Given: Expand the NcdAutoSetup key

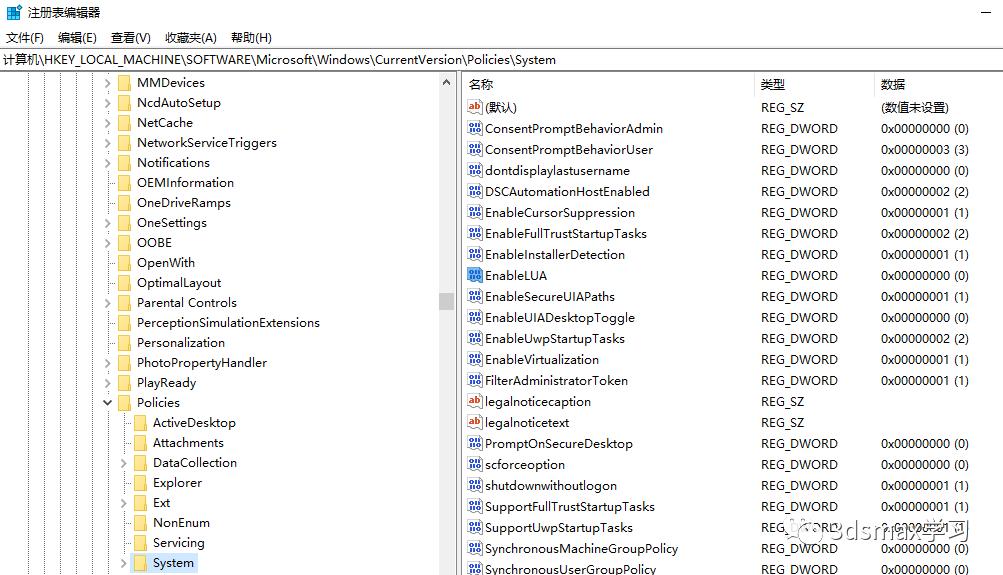Looking at the screenshot, I should [x=107, y=103].
